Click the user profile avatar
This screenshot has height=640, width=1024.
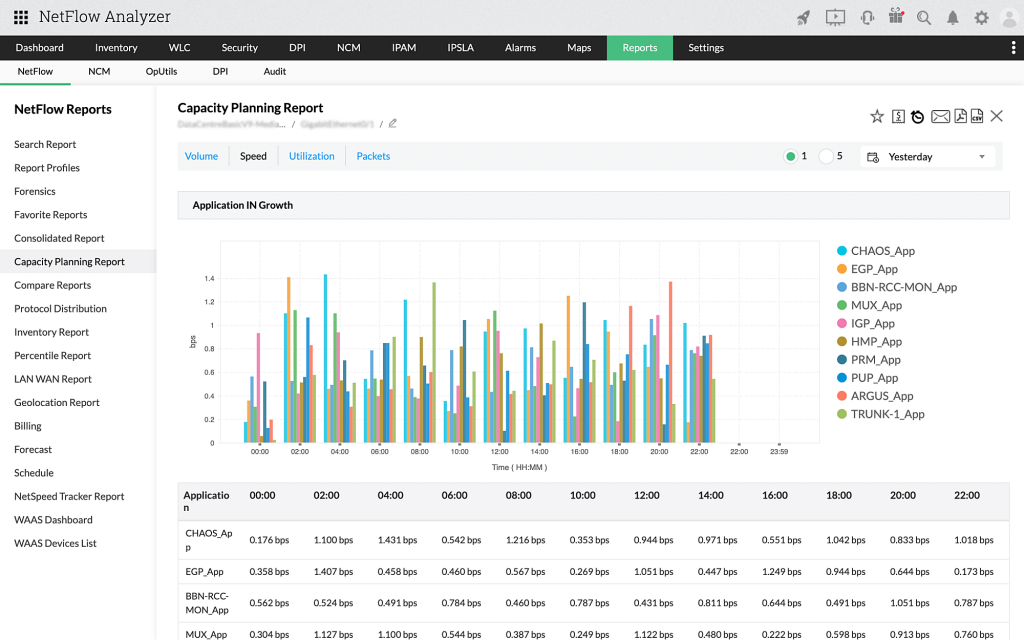(1009, 17)
